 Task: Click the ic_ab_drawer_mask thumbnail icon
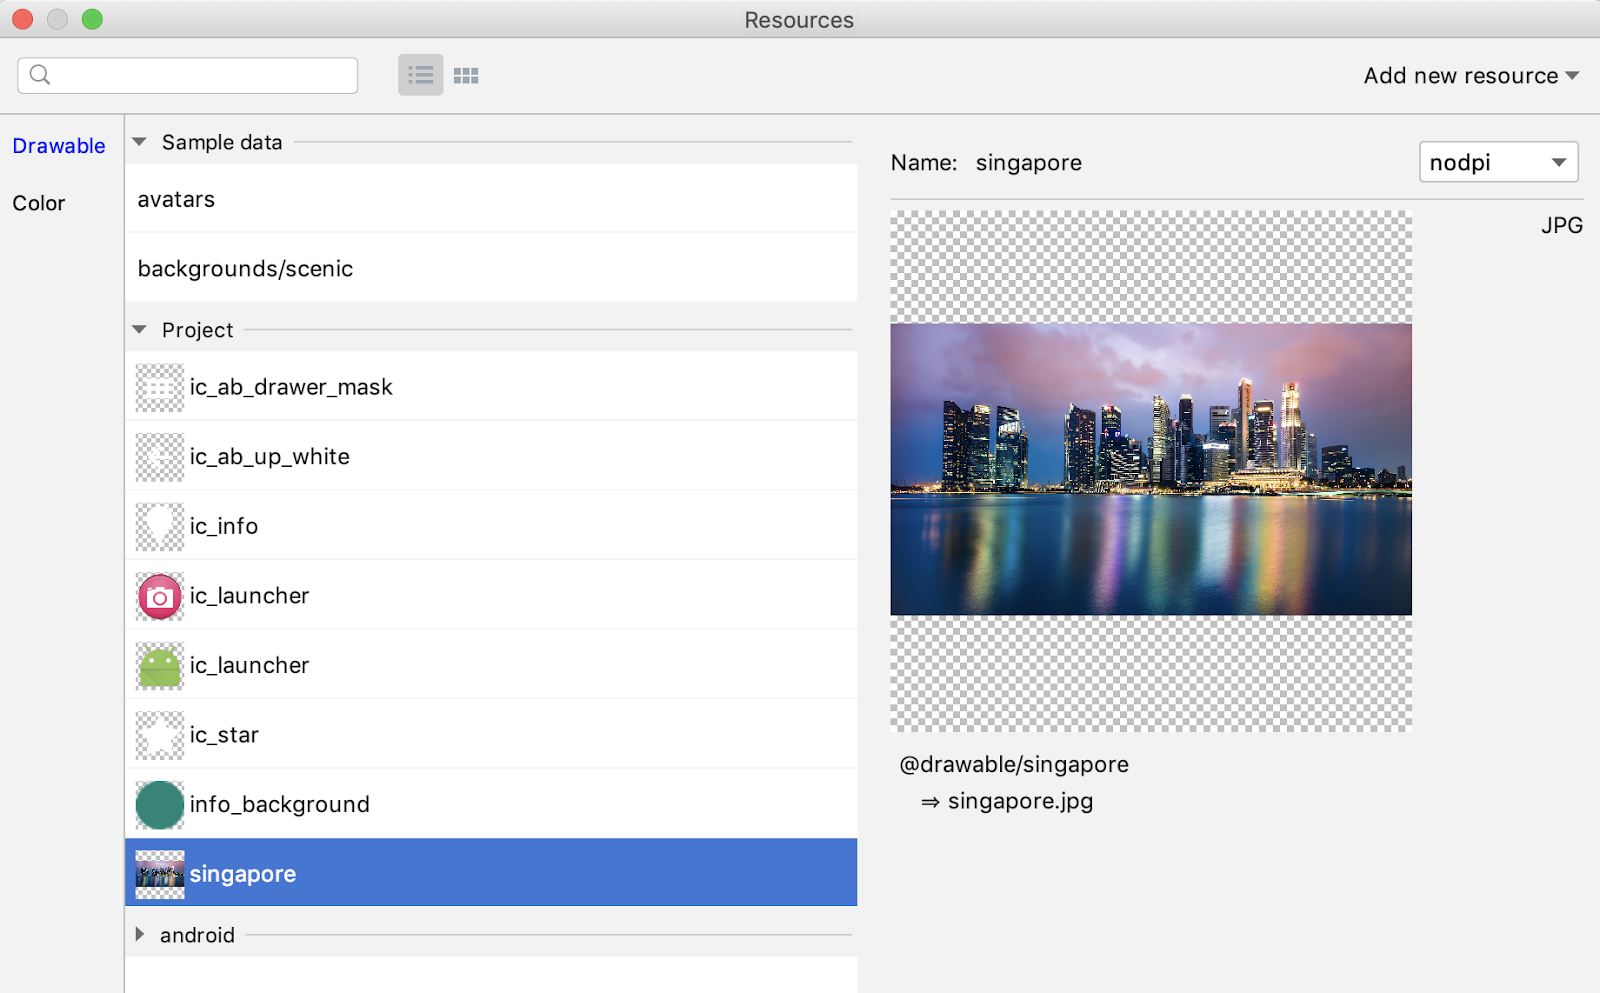(160, 388)
